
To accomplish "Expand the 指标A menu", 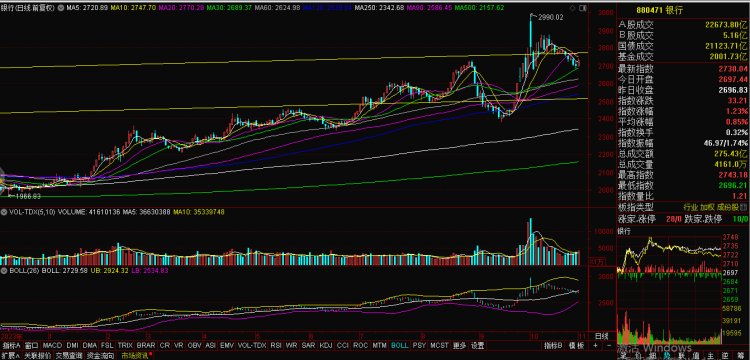I will [x=11, y=345].
